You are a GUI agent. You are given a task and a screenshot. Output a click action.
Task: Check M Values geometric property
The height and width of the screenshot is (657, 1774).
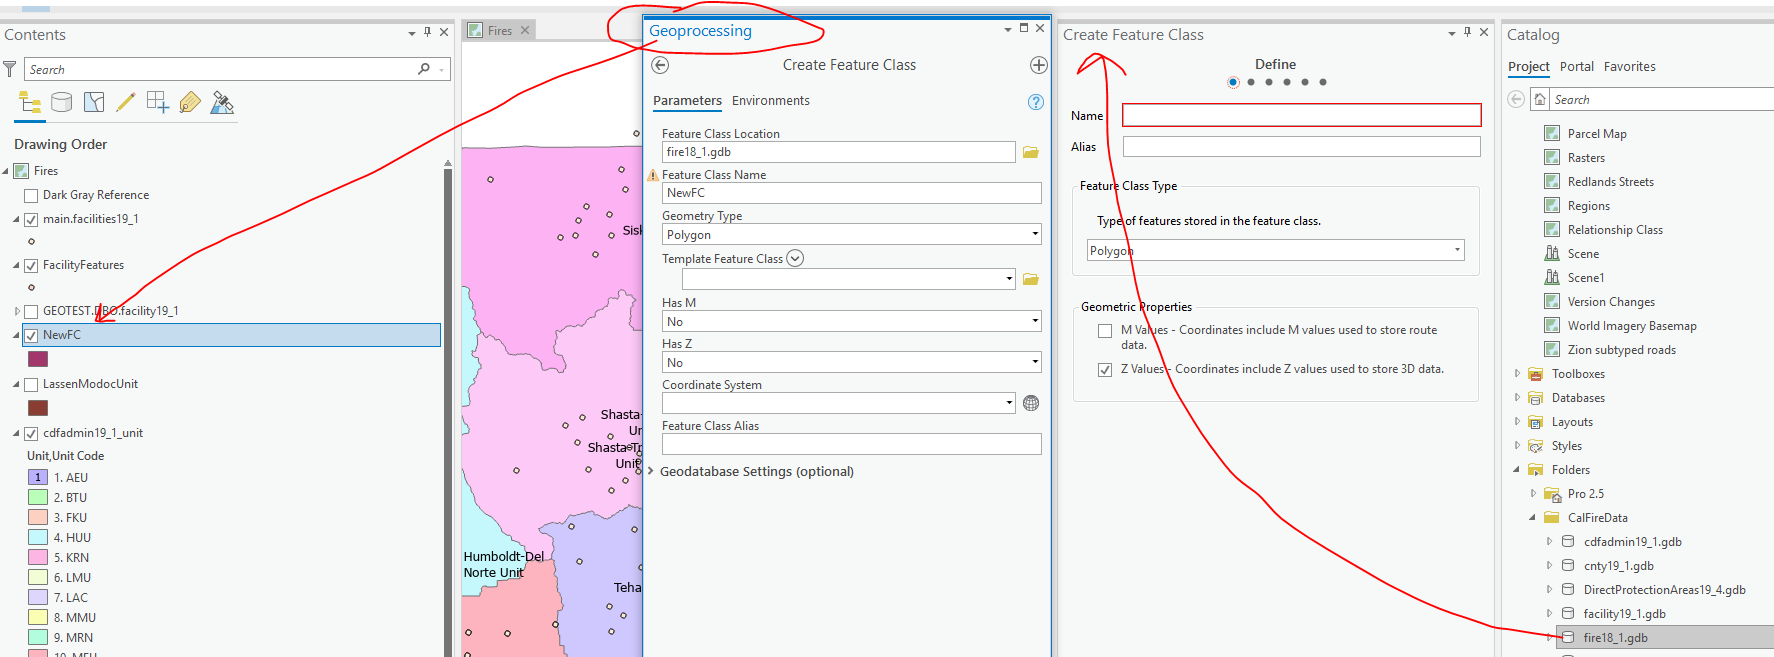[1105, 331]
